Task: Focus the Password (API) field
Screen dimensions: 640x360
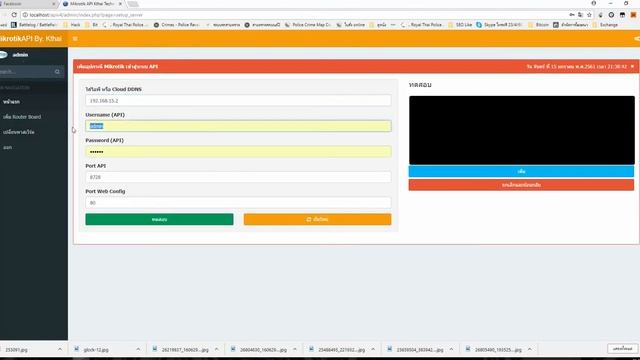Action: (238, 151)
